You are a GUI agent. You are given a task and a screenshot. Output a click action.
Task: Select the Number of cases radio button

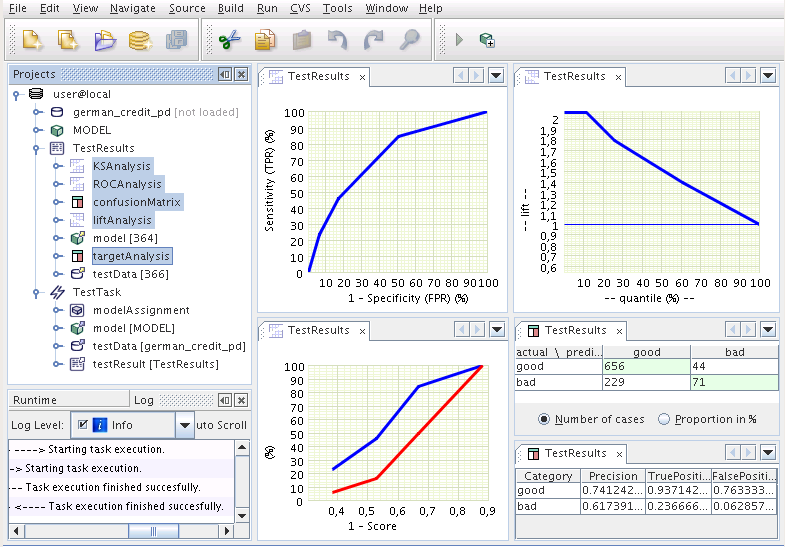pos(544,419)
